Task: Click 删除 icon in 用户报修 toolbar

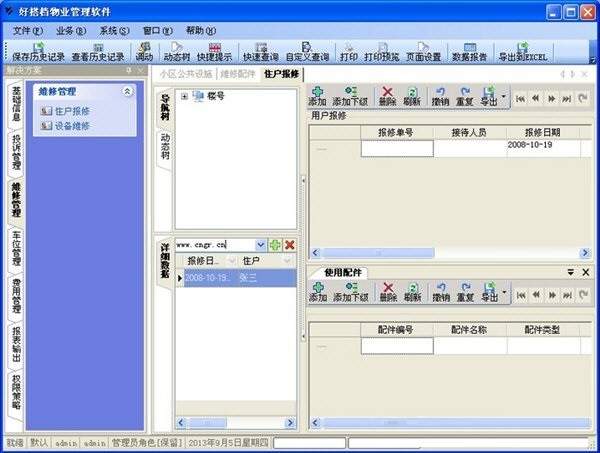Action: (x=387, y=96)
